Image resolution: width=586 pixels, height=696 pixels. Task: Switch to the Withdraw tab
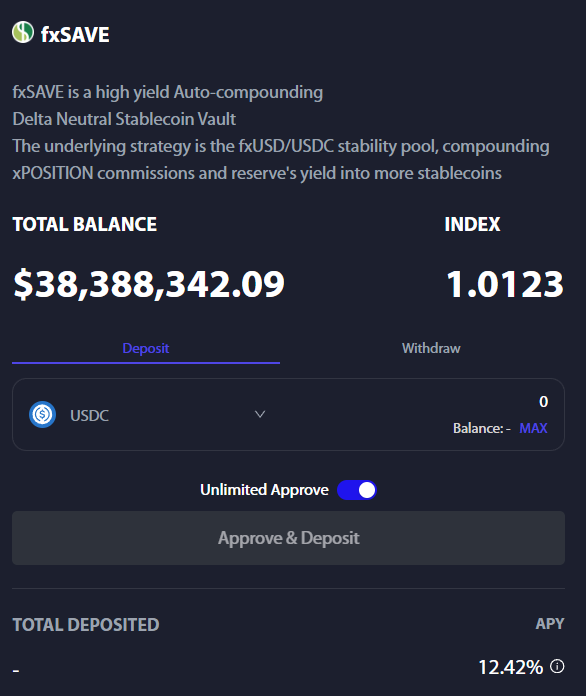coord(431,348)
